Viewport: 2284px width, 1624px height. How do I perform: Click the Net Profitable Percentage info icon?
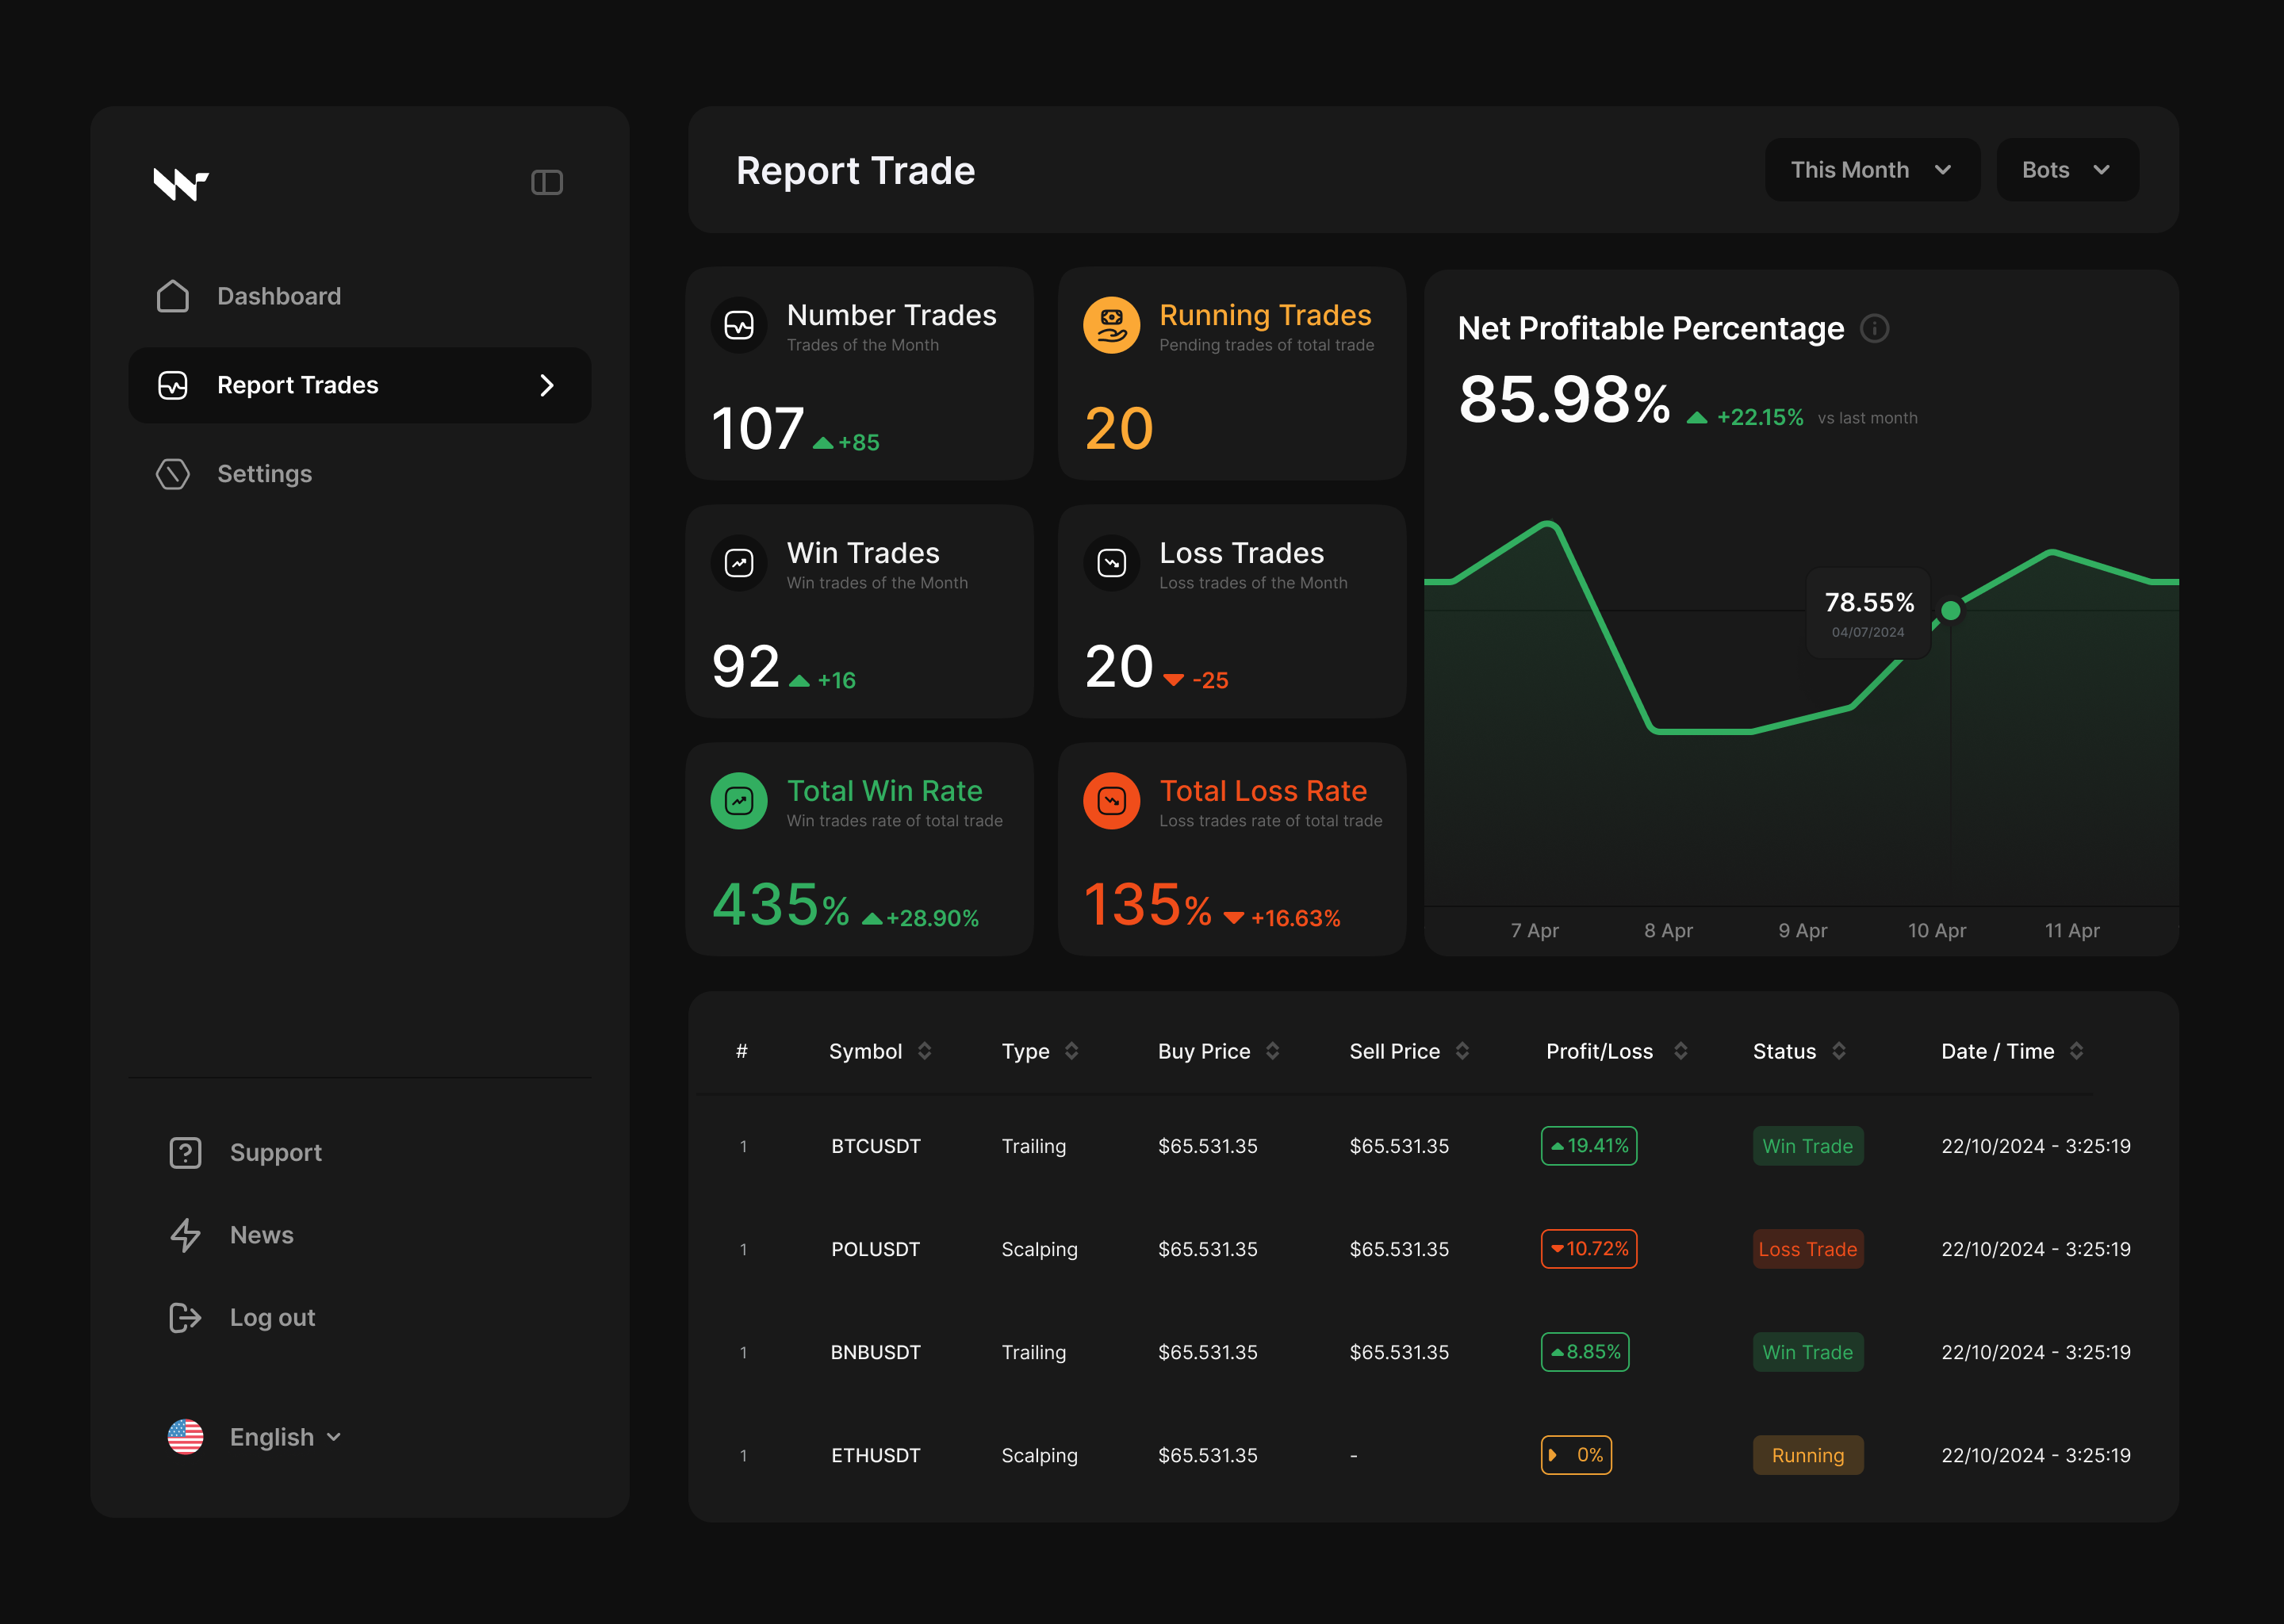pyautogui.click(x=1874, y=328)
